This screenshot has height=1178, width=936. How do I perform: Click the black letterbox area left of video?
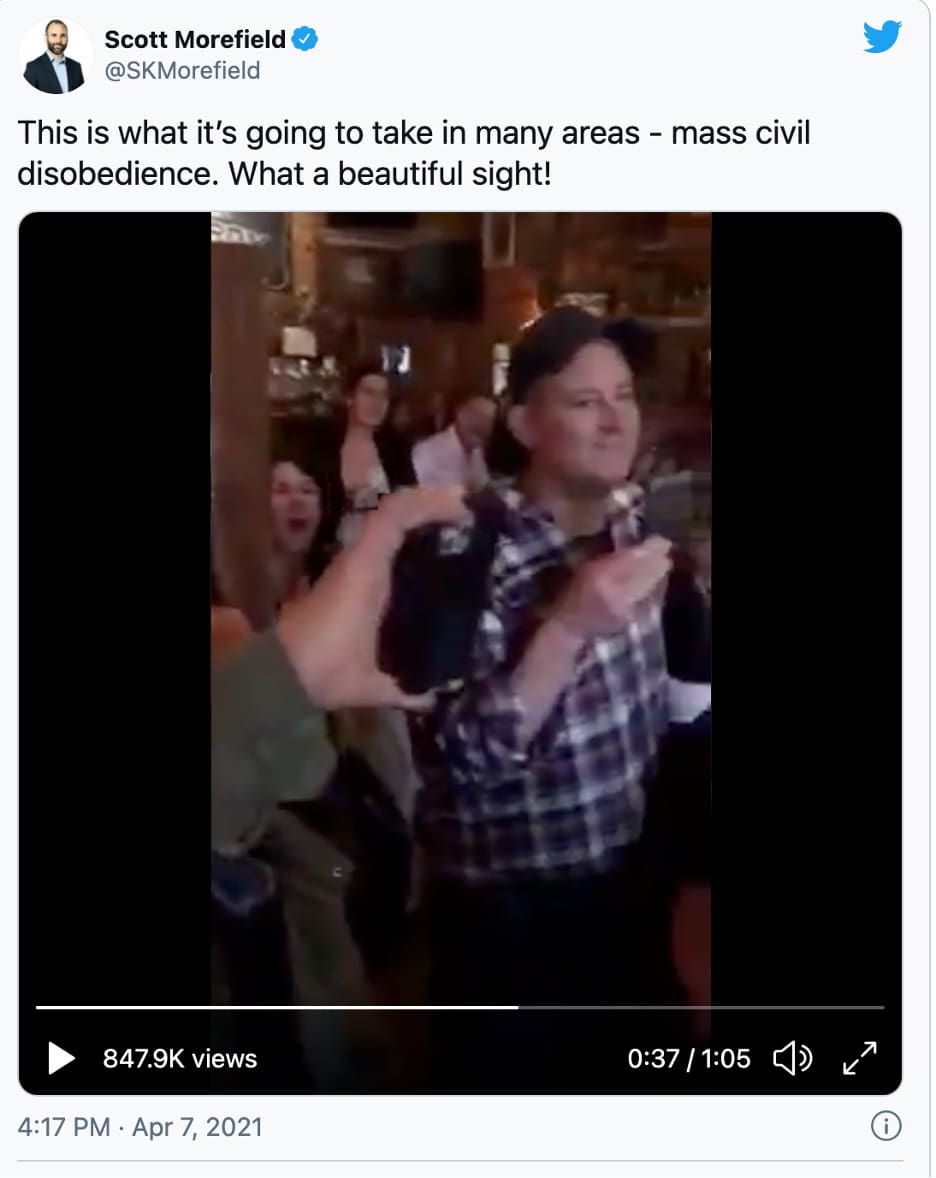pyautogui.click(x=115, y=601)
